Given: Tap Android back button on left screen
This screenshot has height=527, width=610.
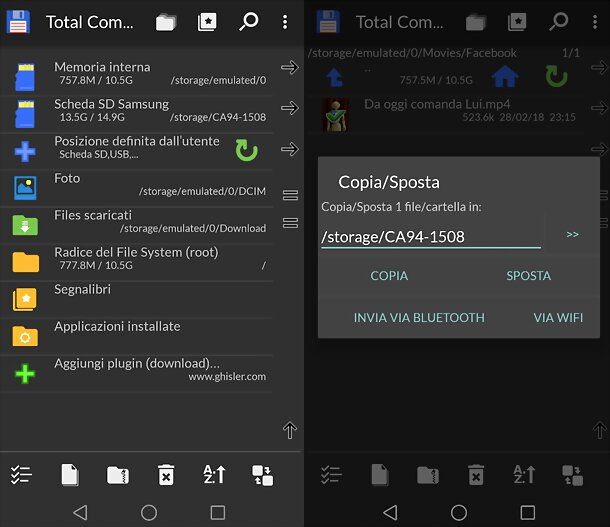Looking at the screenshot, I should (x=81, y=512).
